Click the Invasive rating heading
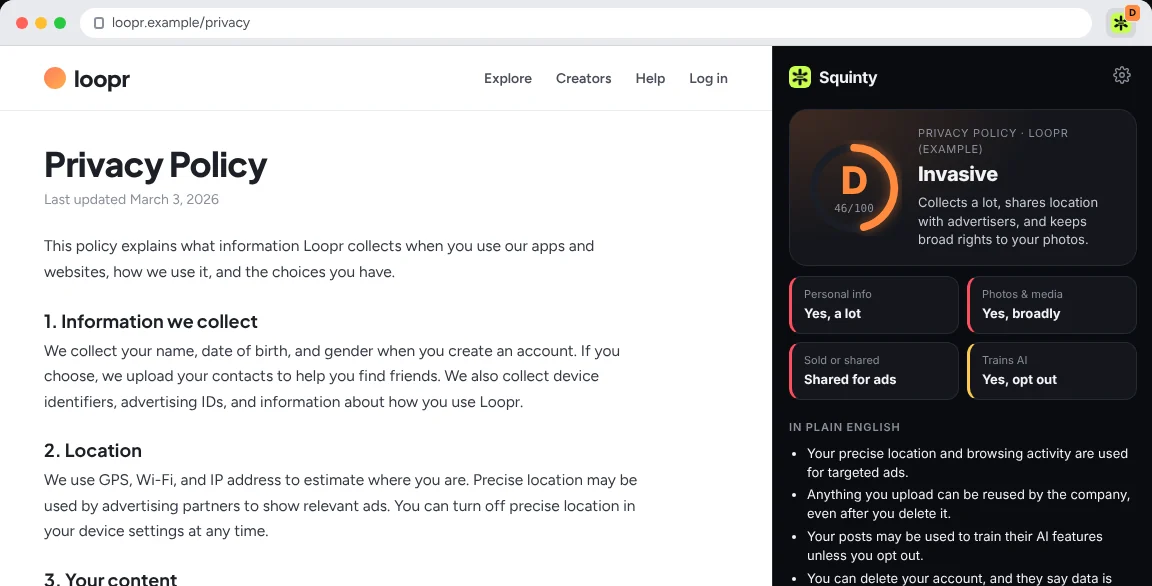1152x586 pixels. 957,174
